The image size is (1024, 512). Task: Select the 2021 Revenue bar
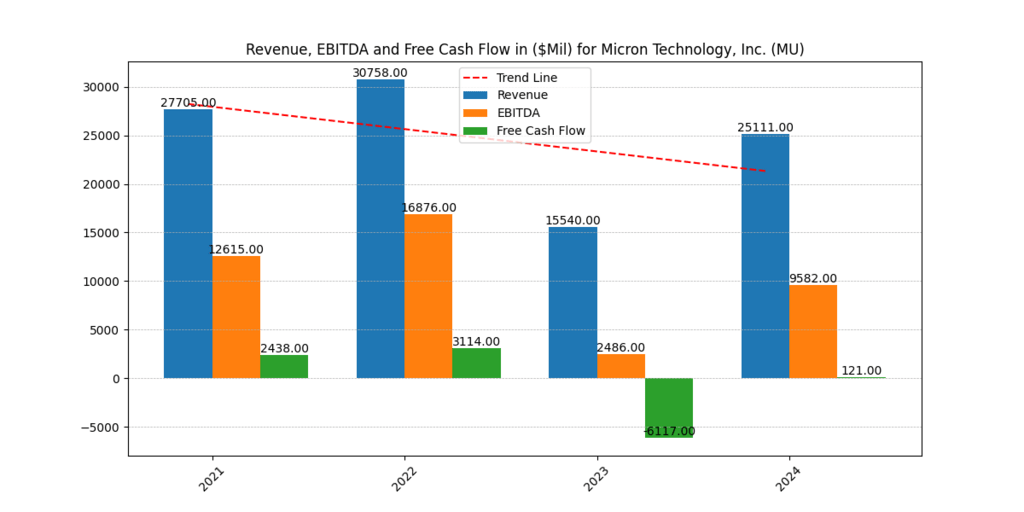click(x=188, y=243)
